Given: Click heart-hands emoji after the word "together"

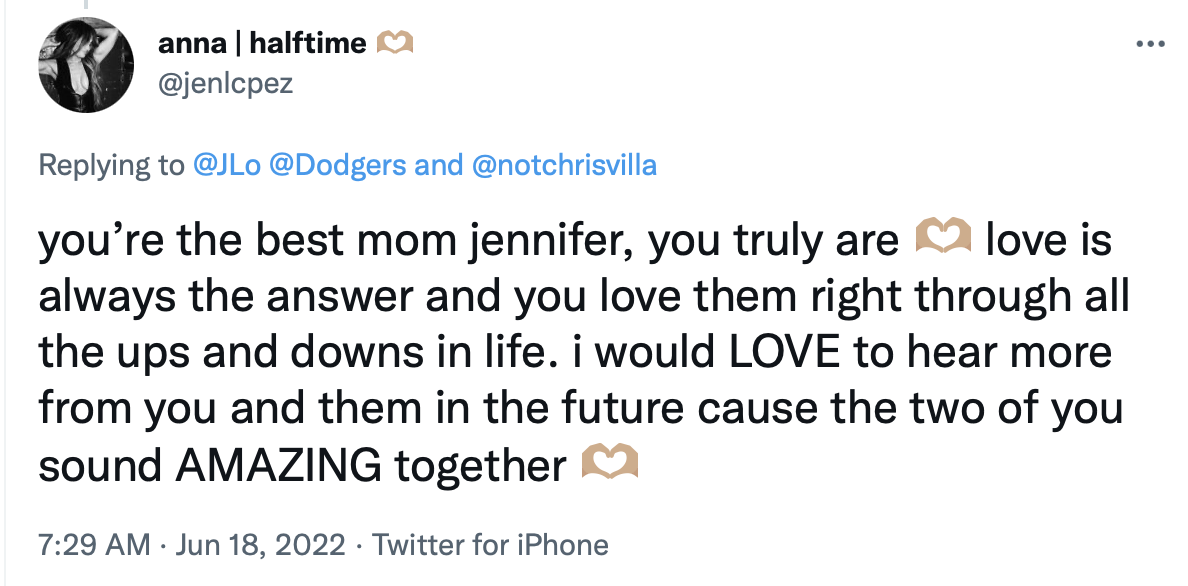Looking at the screenshot, I should click(609, 465).
